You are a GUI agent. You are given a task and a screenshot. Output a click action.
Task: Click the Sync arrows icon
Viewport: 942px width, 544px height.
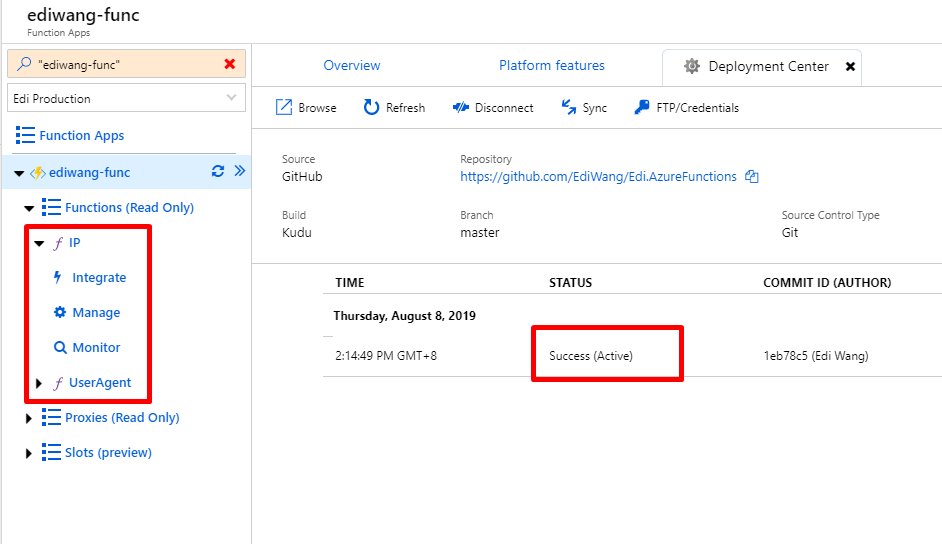click(568, 107)
